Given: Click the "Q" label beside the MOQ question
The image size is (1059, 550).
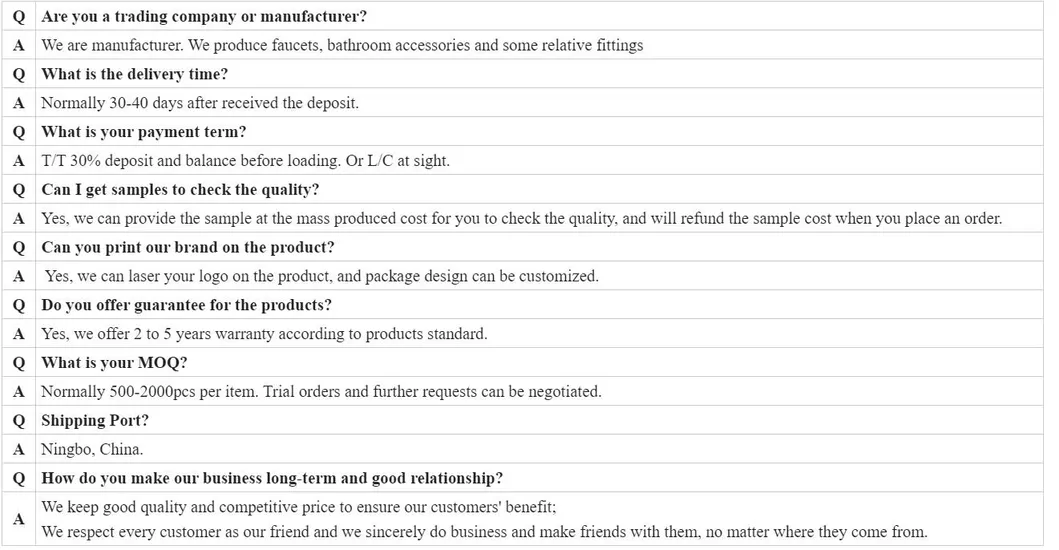Looking at the screenshot, I should [x=18, y=362].
